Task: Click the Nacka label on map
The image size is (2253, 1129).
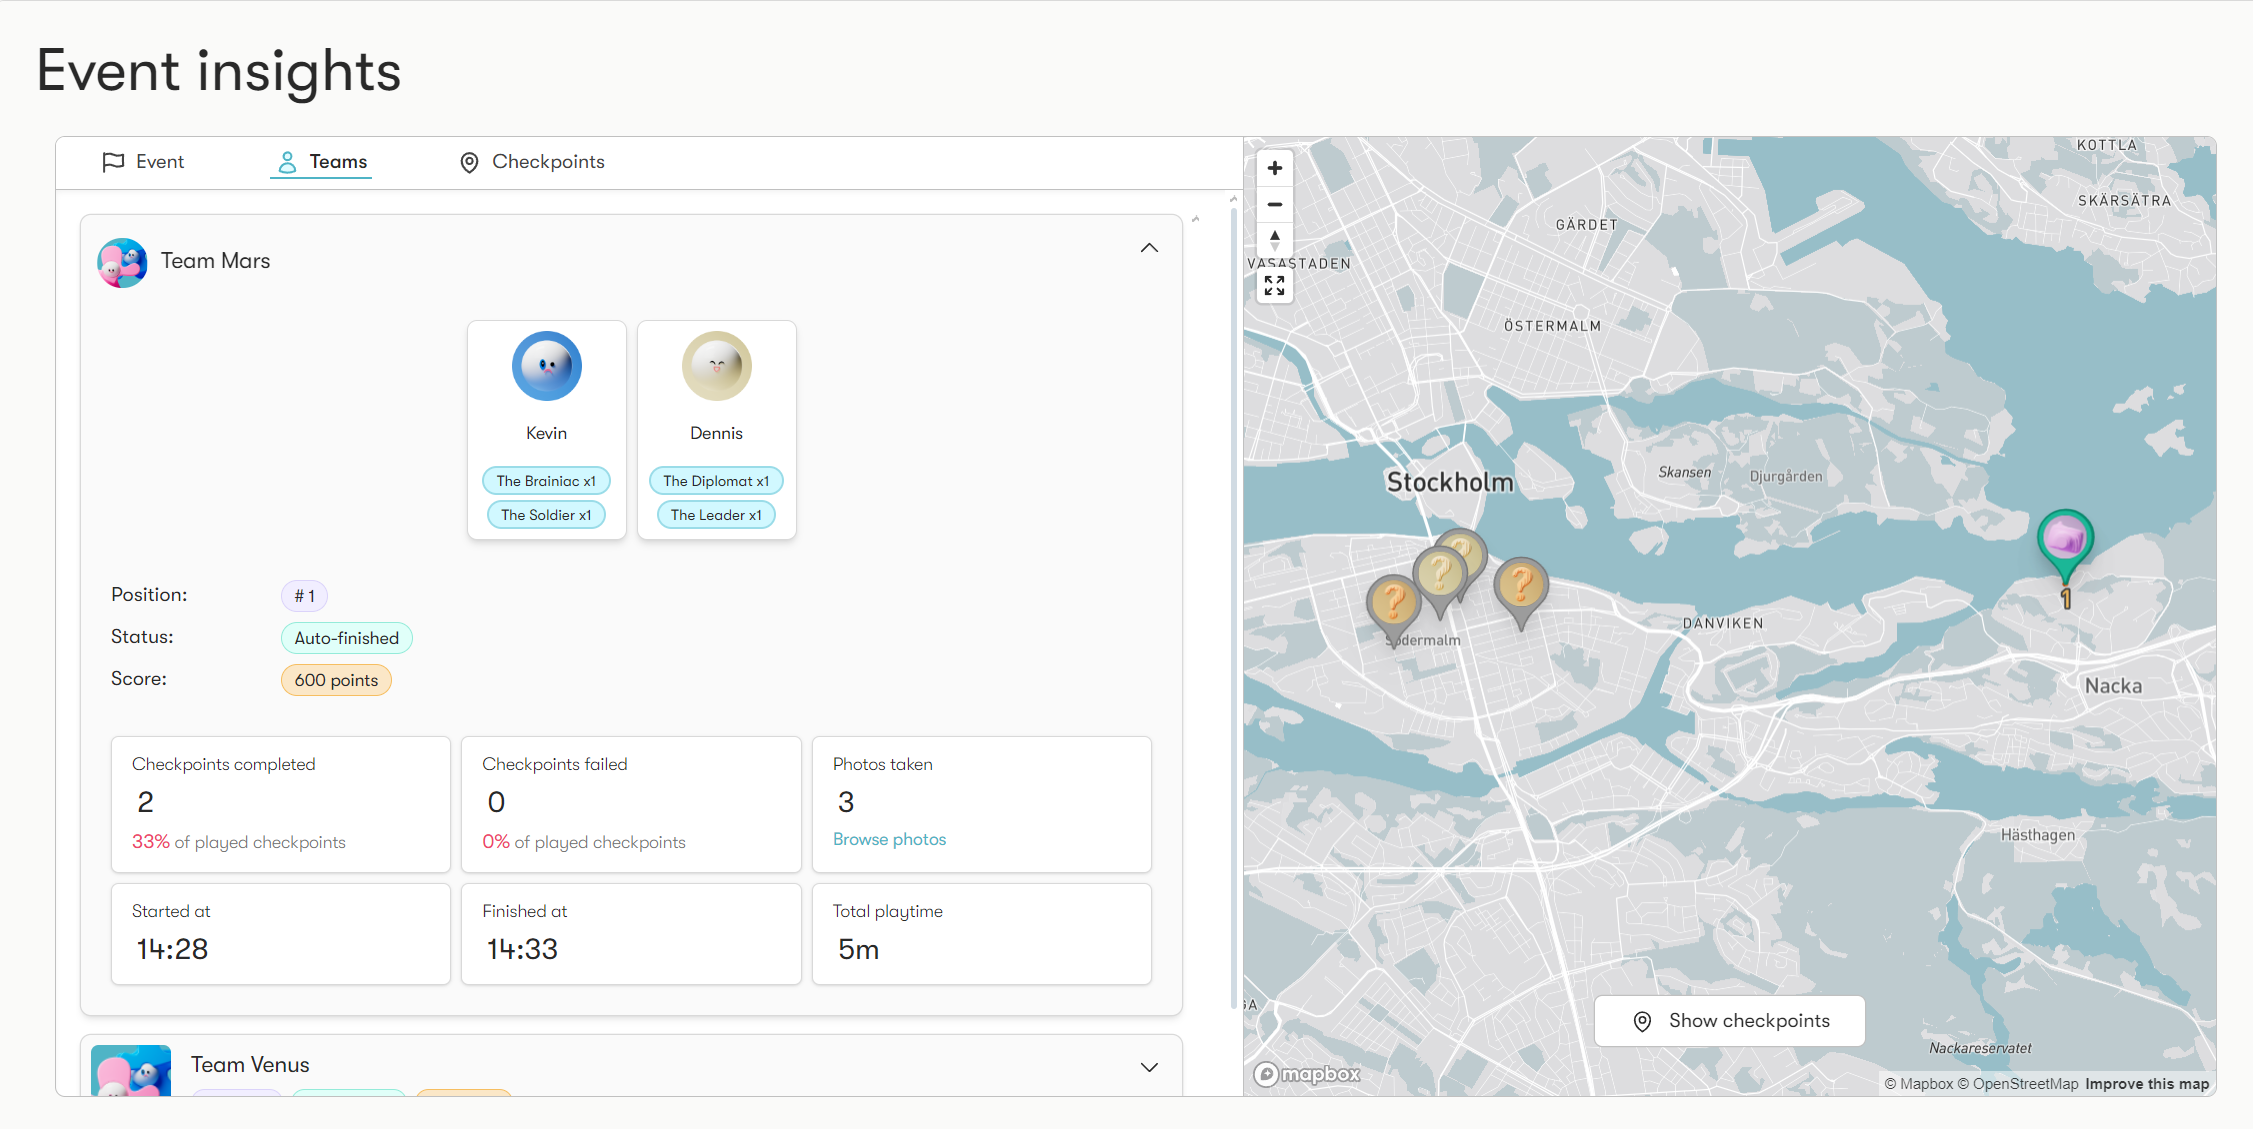Action: (2113, 686)
